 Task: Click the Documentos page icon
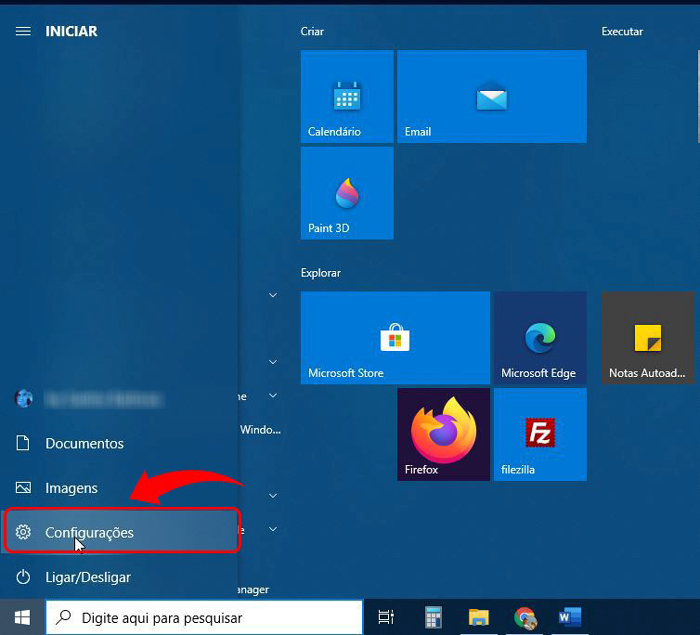point(23,443)
